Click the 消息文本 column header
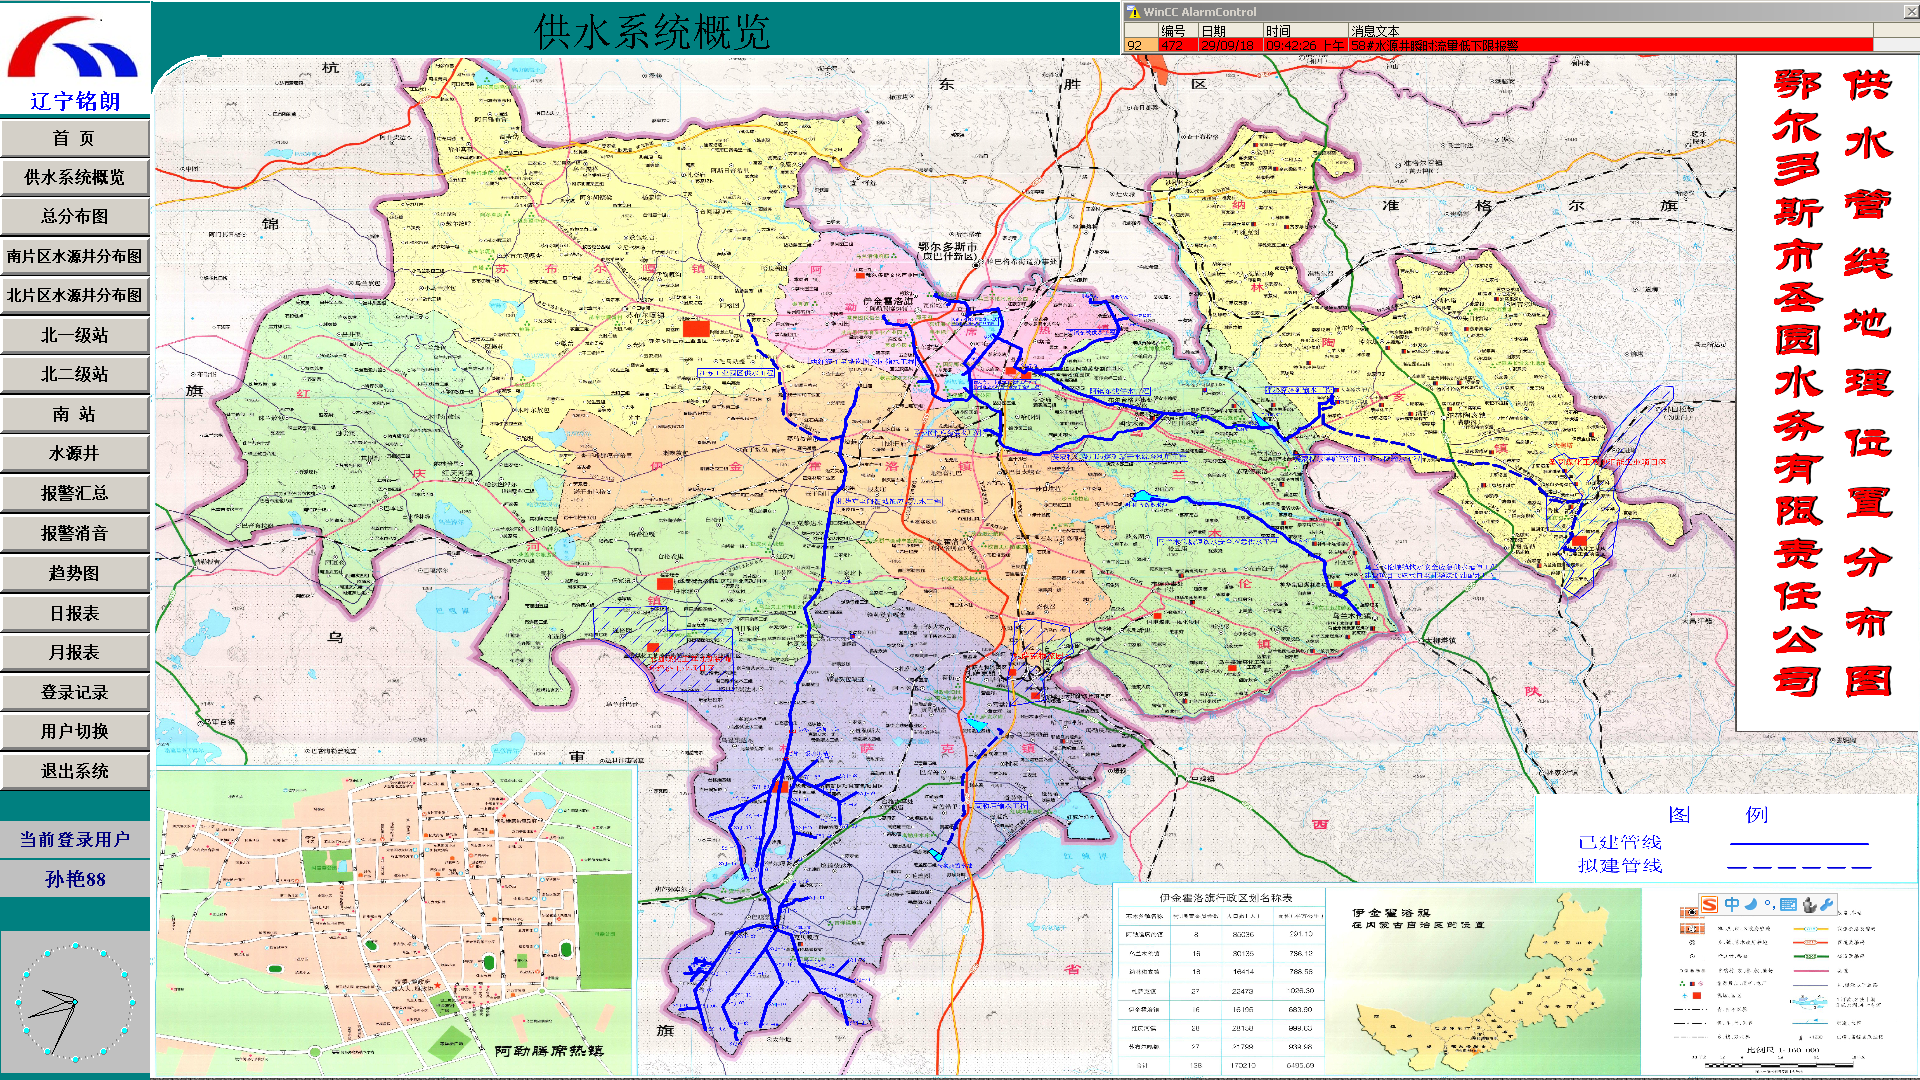The image size is (1920, 1080). coord(1374,31)
